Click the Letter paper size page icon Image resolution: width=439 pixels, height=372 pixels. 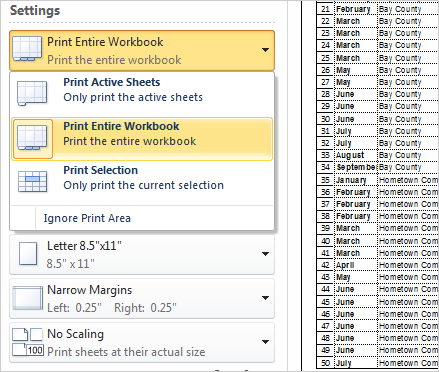28,254
